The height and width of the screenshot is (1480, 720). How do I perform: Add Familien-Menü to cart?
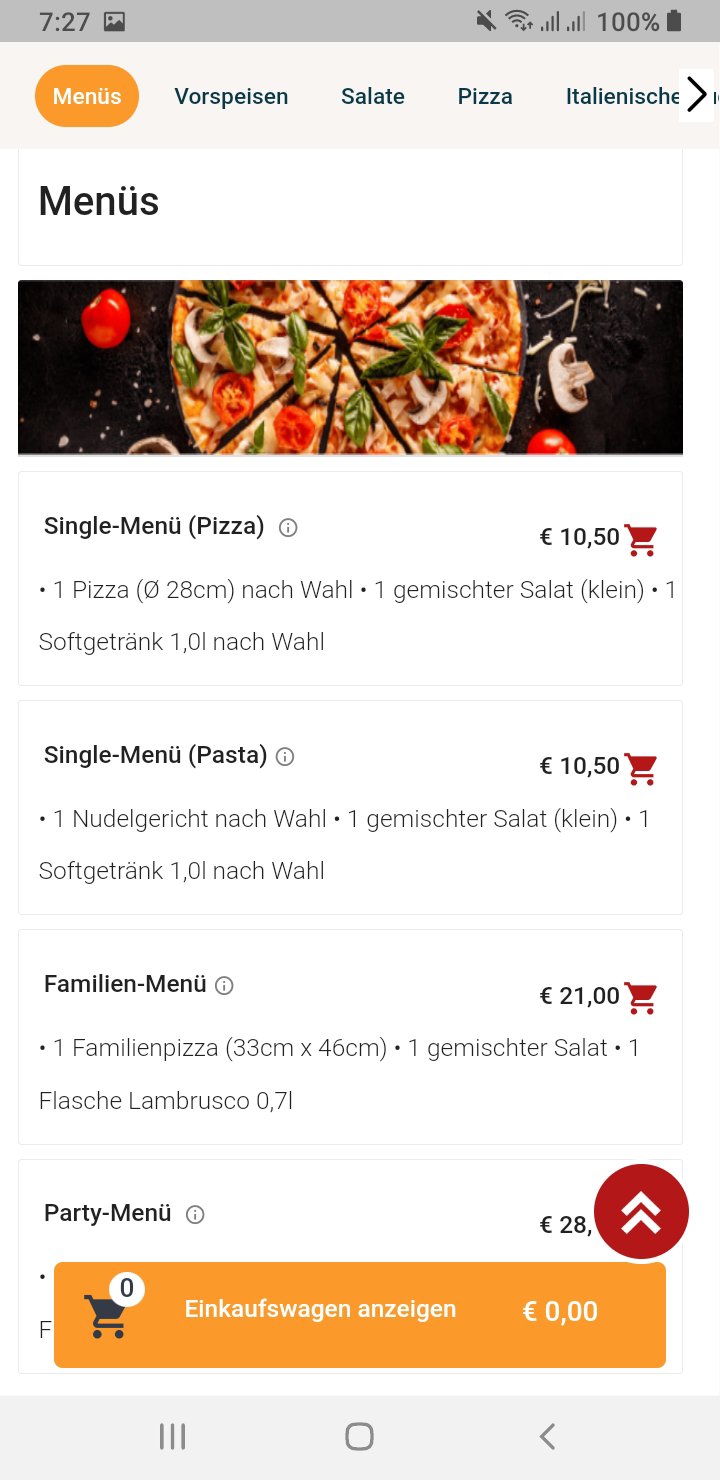tap(640, 997)
